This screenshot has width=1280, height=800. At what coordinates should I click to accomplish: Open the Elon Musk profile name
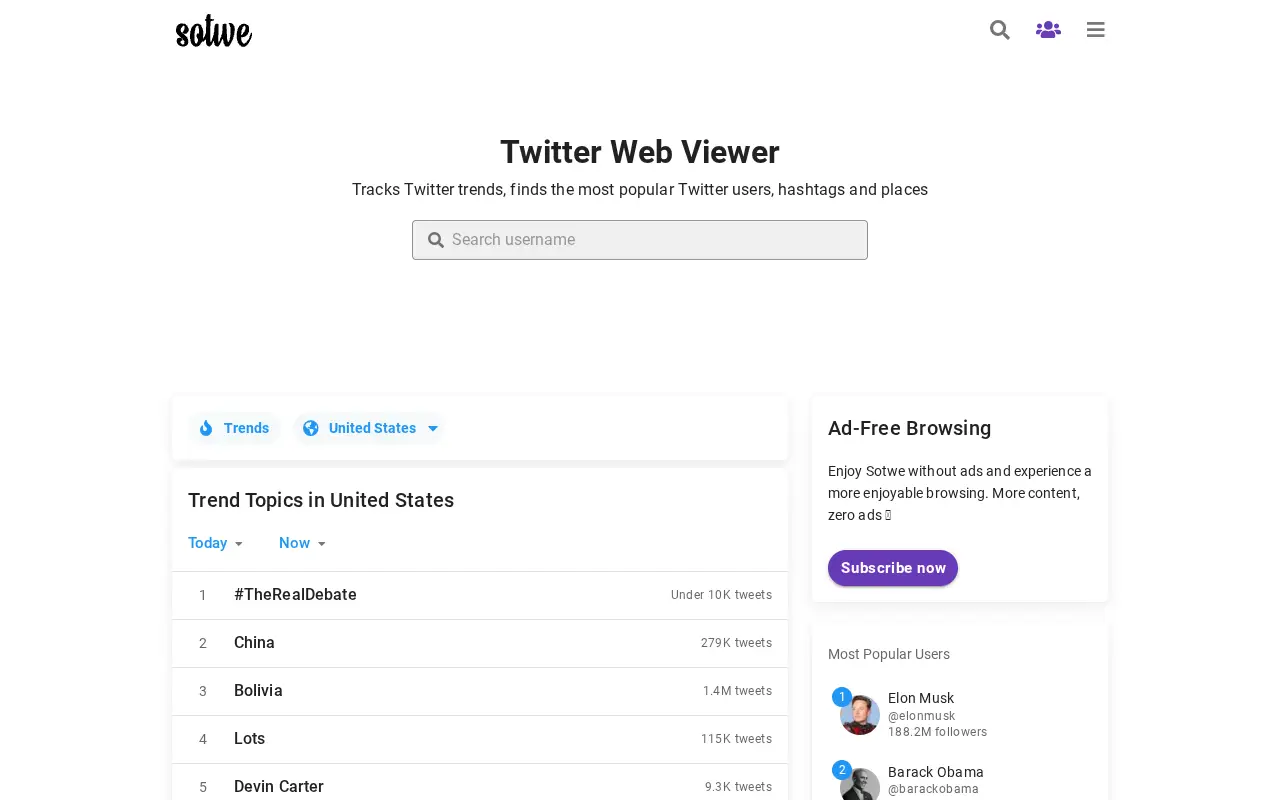[x=921, y=698]
